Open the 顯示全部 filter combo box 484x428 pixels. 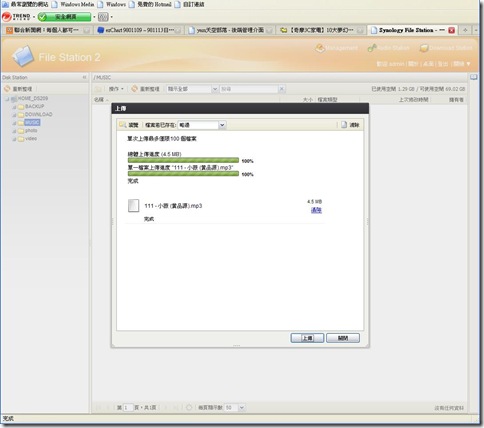192,89
